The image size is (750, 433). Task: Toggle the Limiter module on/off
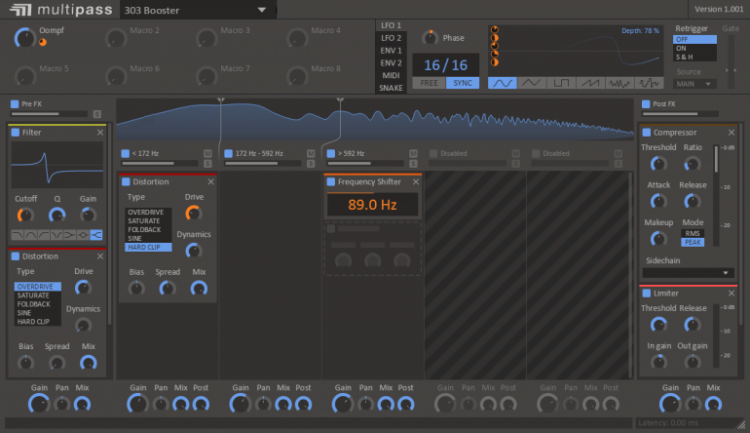pyautogui.click(x=647, y=293)
